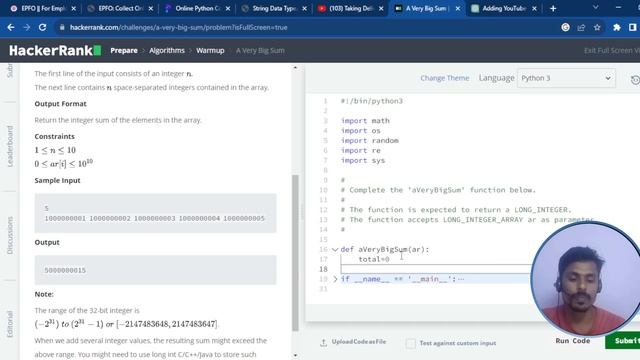Viewport: 640px width, 360px height.
Task: Click the share page icon
Action: 581,27
